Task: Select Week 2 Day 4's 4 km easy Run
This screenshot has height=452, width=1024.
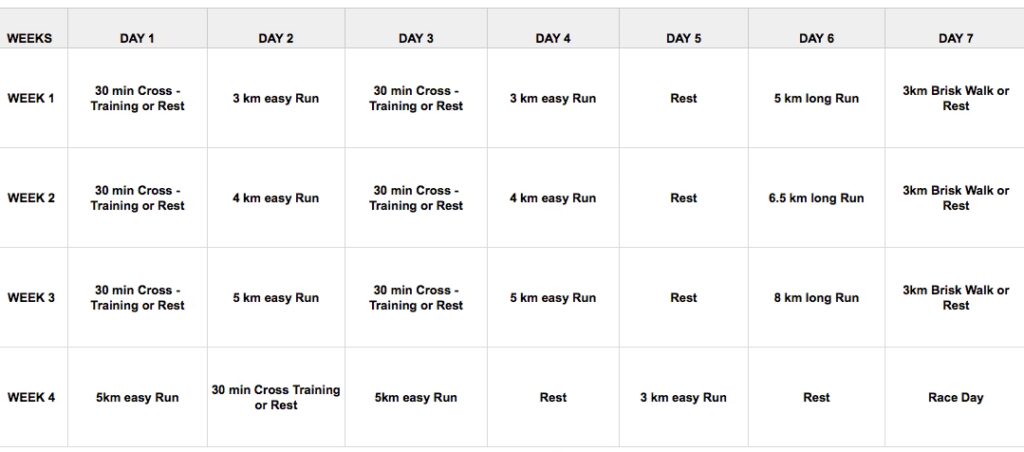Action: [x=553, y=198]
